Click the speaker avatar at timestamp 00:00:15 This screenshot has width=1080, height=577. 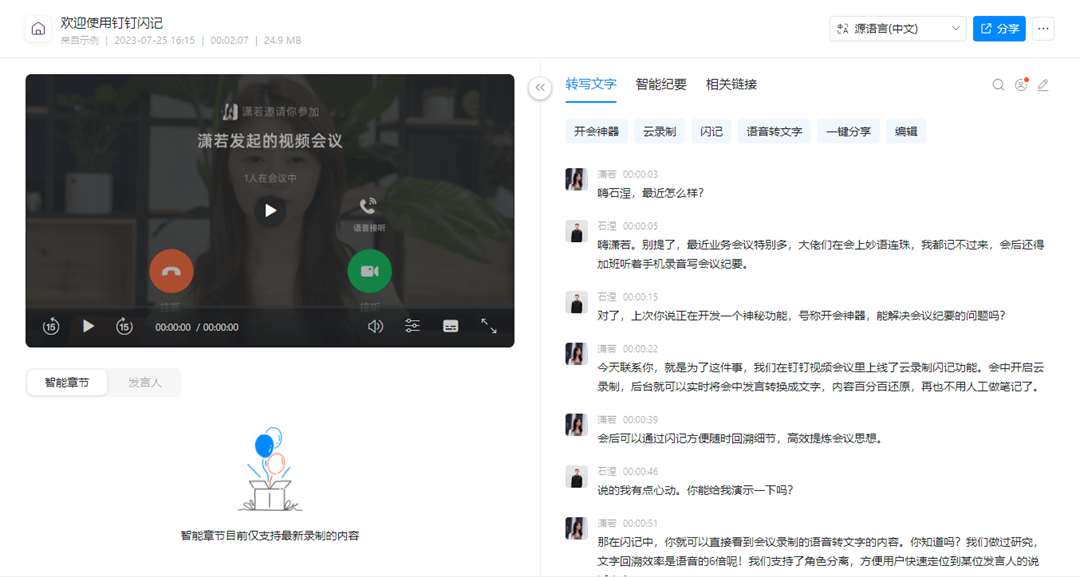[x=577, y=302]
